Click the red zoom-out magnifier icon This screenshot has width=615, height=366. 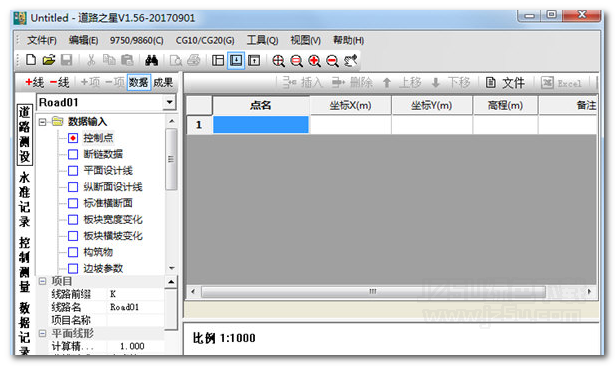pos(332,60)
